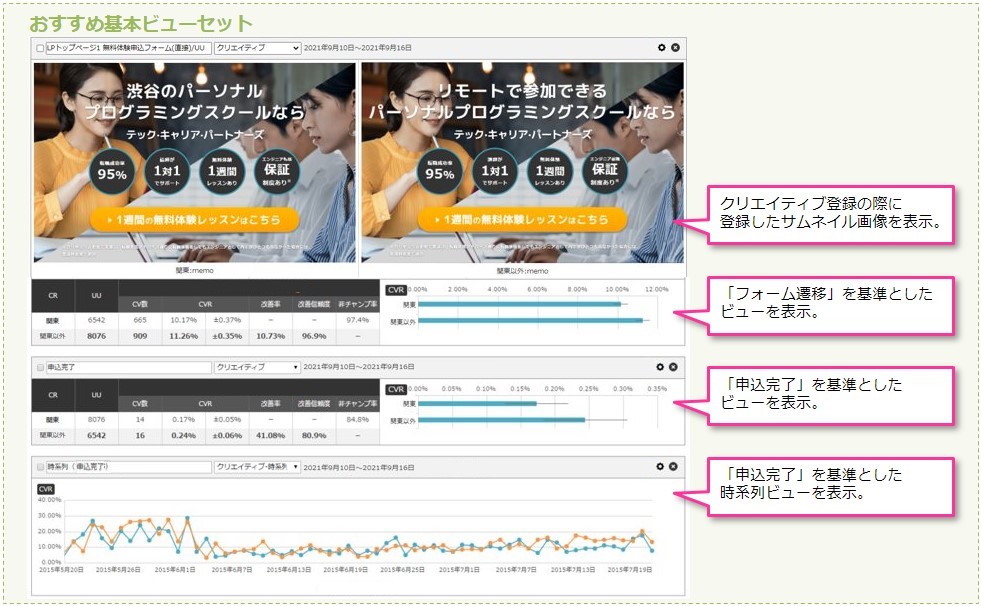Click the 80.9% 改善信頼度 cell
The width and height of the screenshot is (981, 606).
[314, 436]
